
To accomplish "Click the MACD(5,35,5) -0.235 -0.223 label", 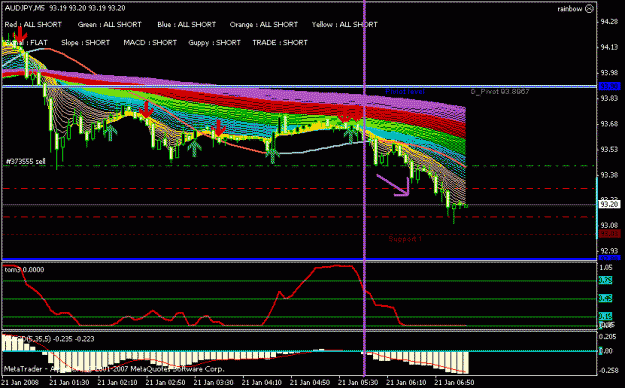I will tap(49, 339).
